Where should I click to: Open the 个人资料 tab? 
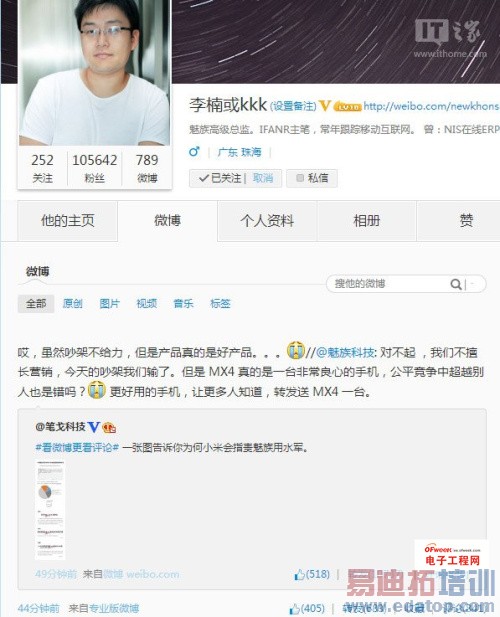[267, 221]
